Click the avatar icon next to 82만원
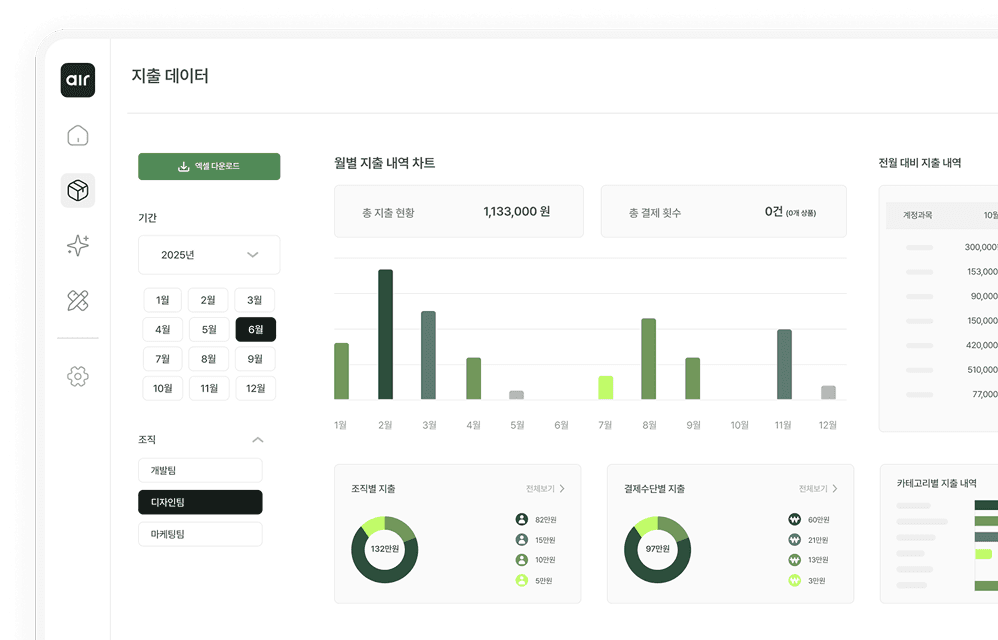 pos(520,519)
